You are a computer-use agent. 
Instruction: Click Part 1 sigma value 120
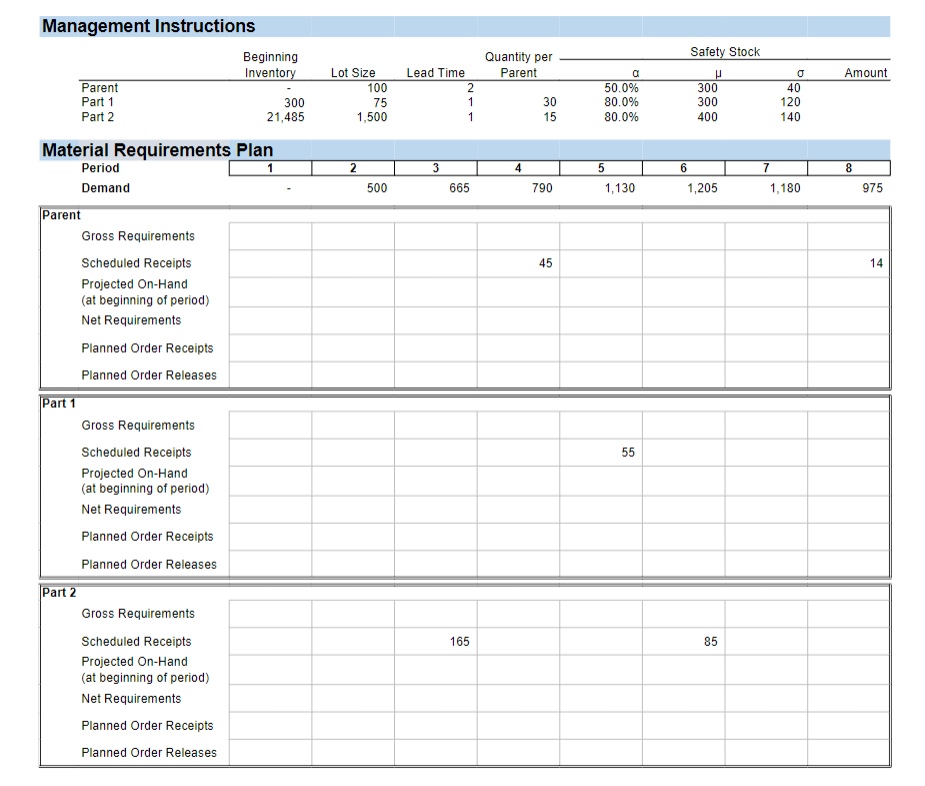click(790, 102)
